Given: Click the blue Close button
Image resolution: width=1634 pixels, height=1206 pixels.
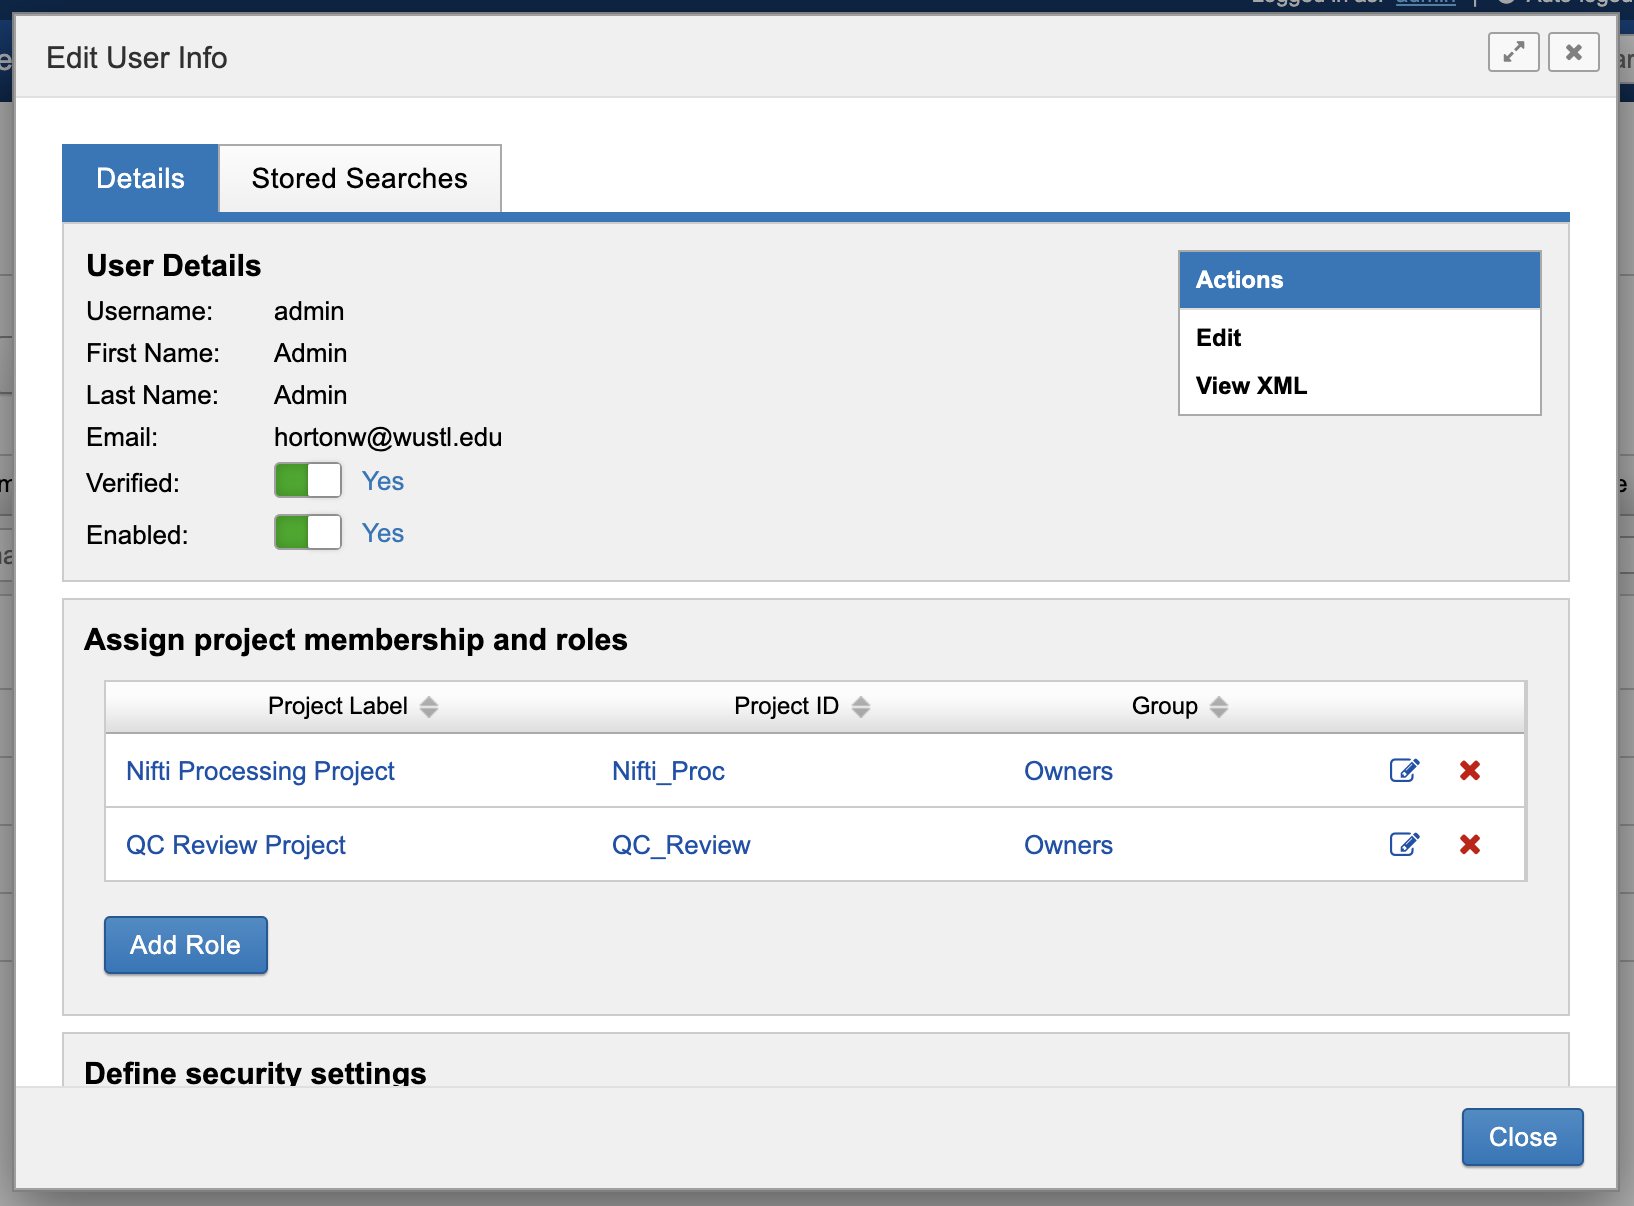Looking at the screenshot, I should coord(1521,1137).
